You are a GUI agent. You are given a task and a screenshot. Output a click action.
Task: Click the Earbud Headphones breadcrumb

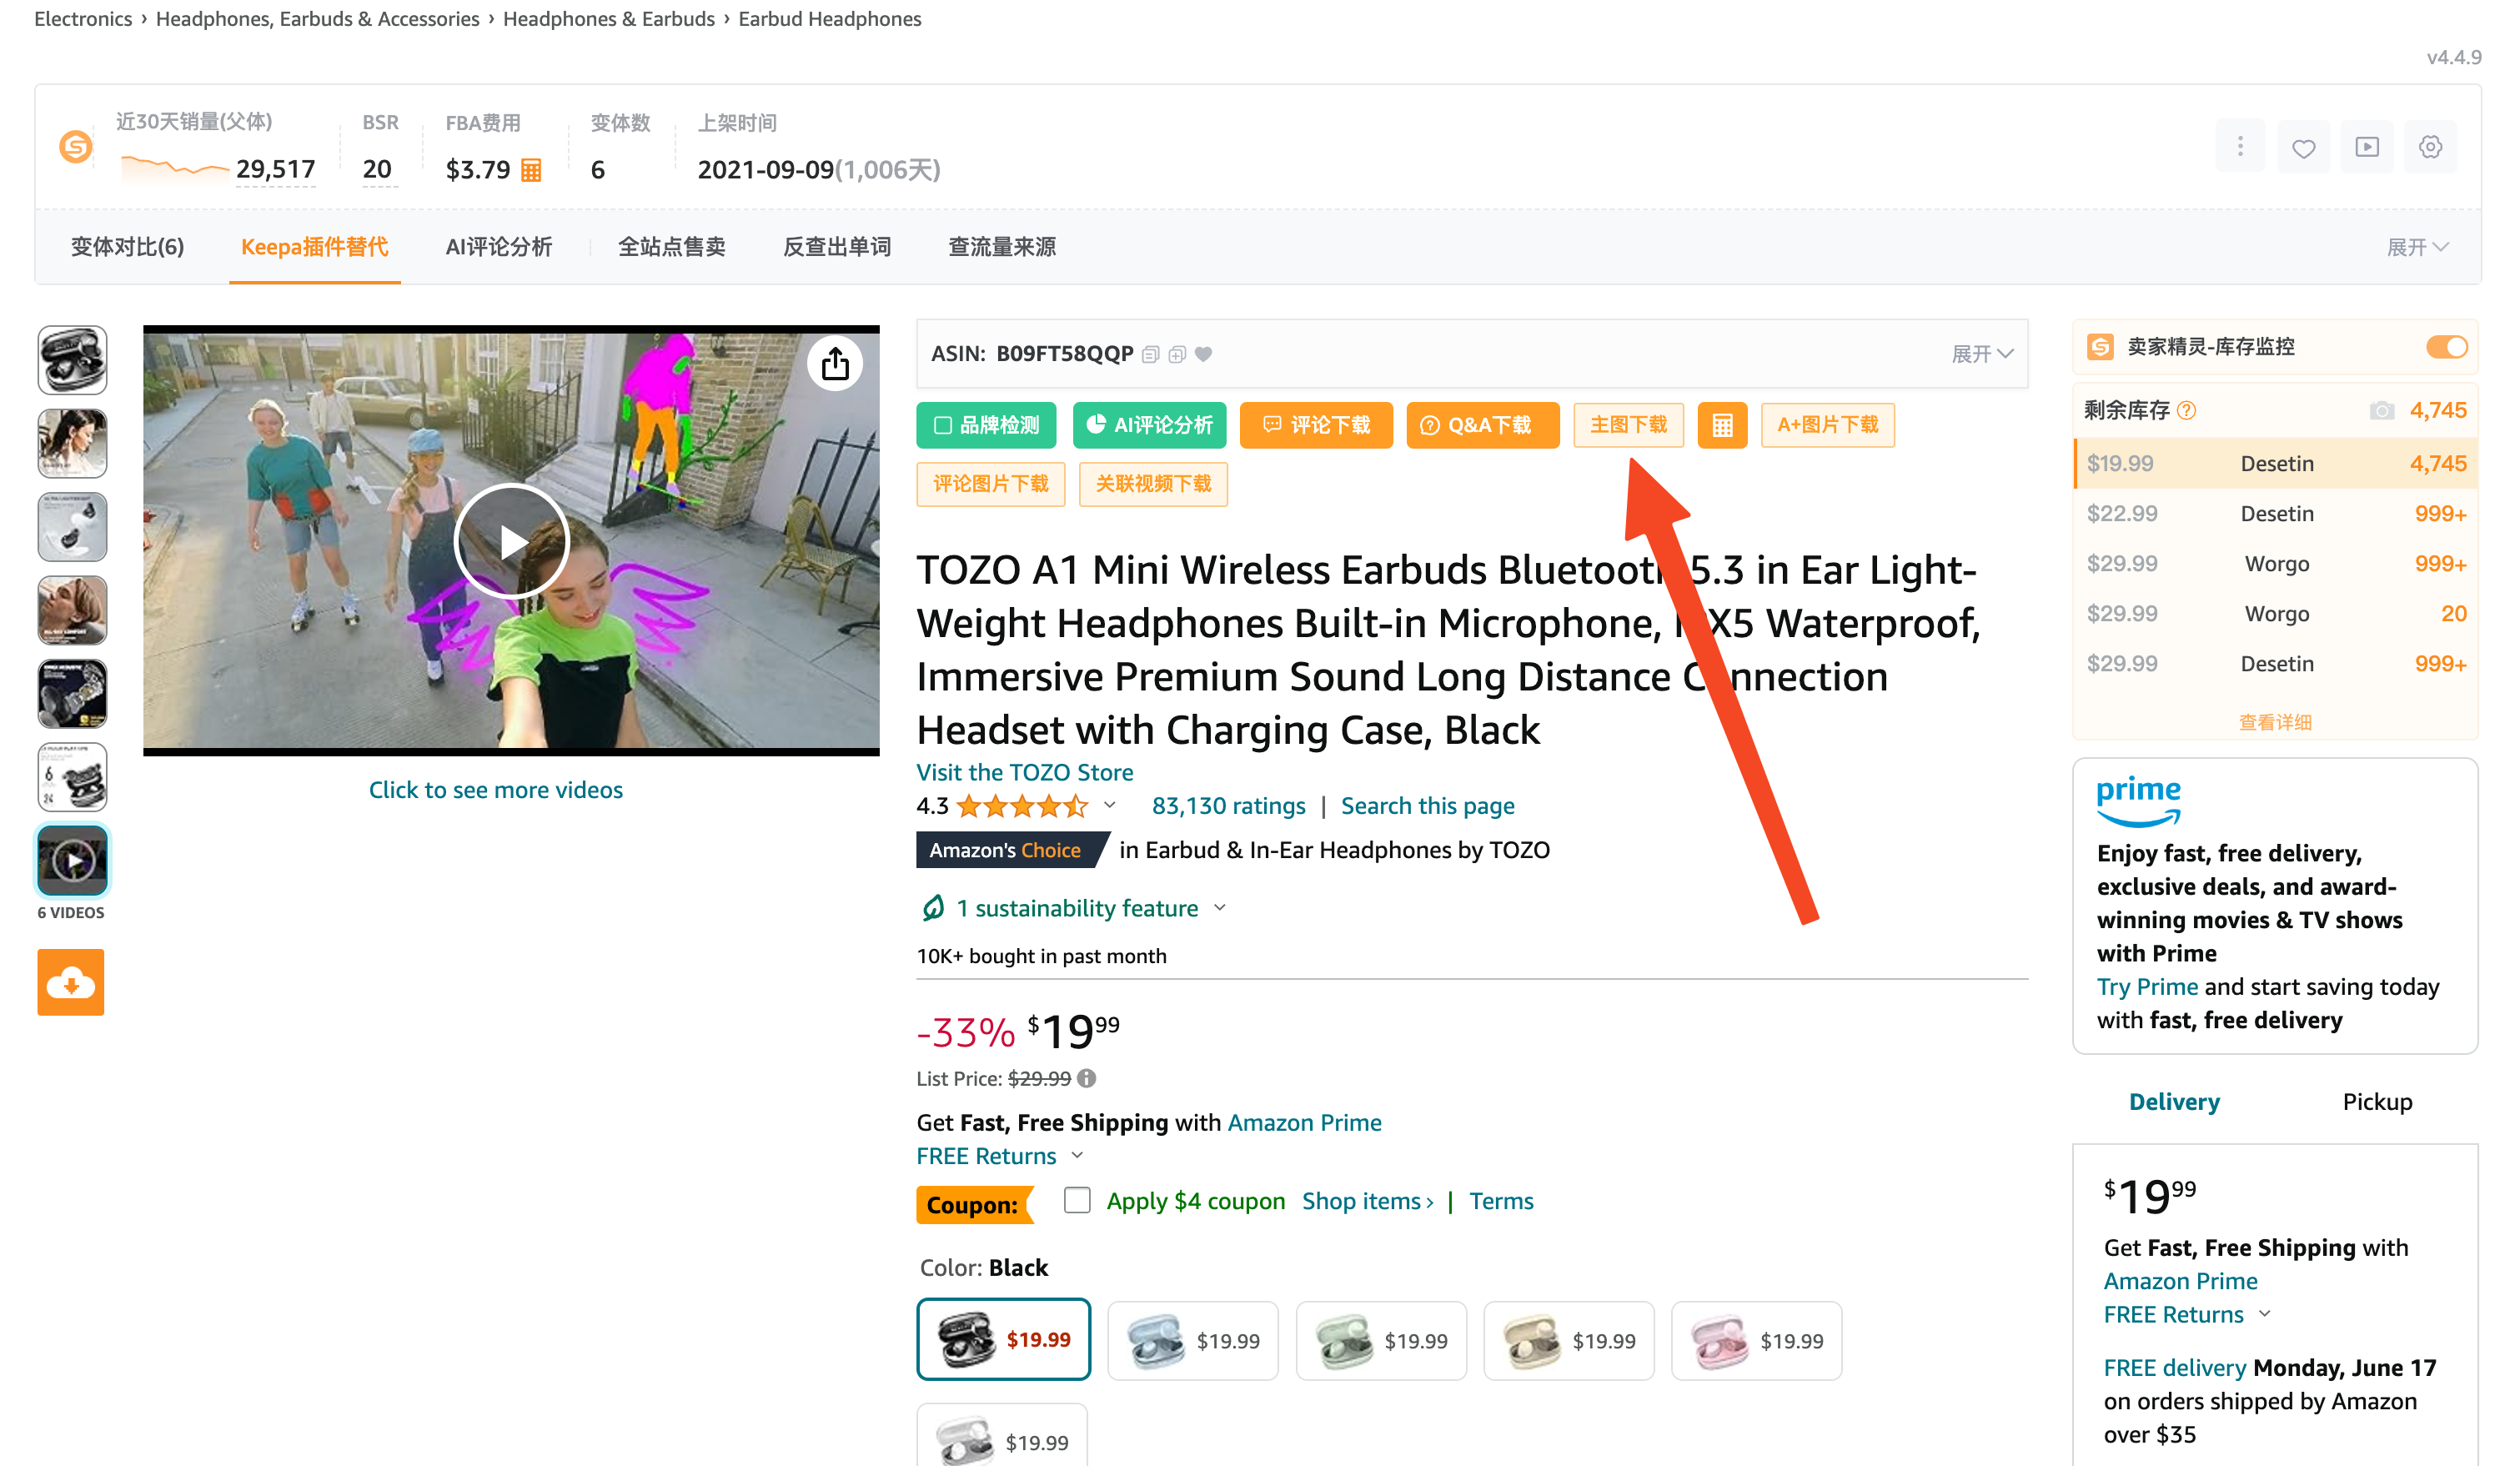[829, 19]
